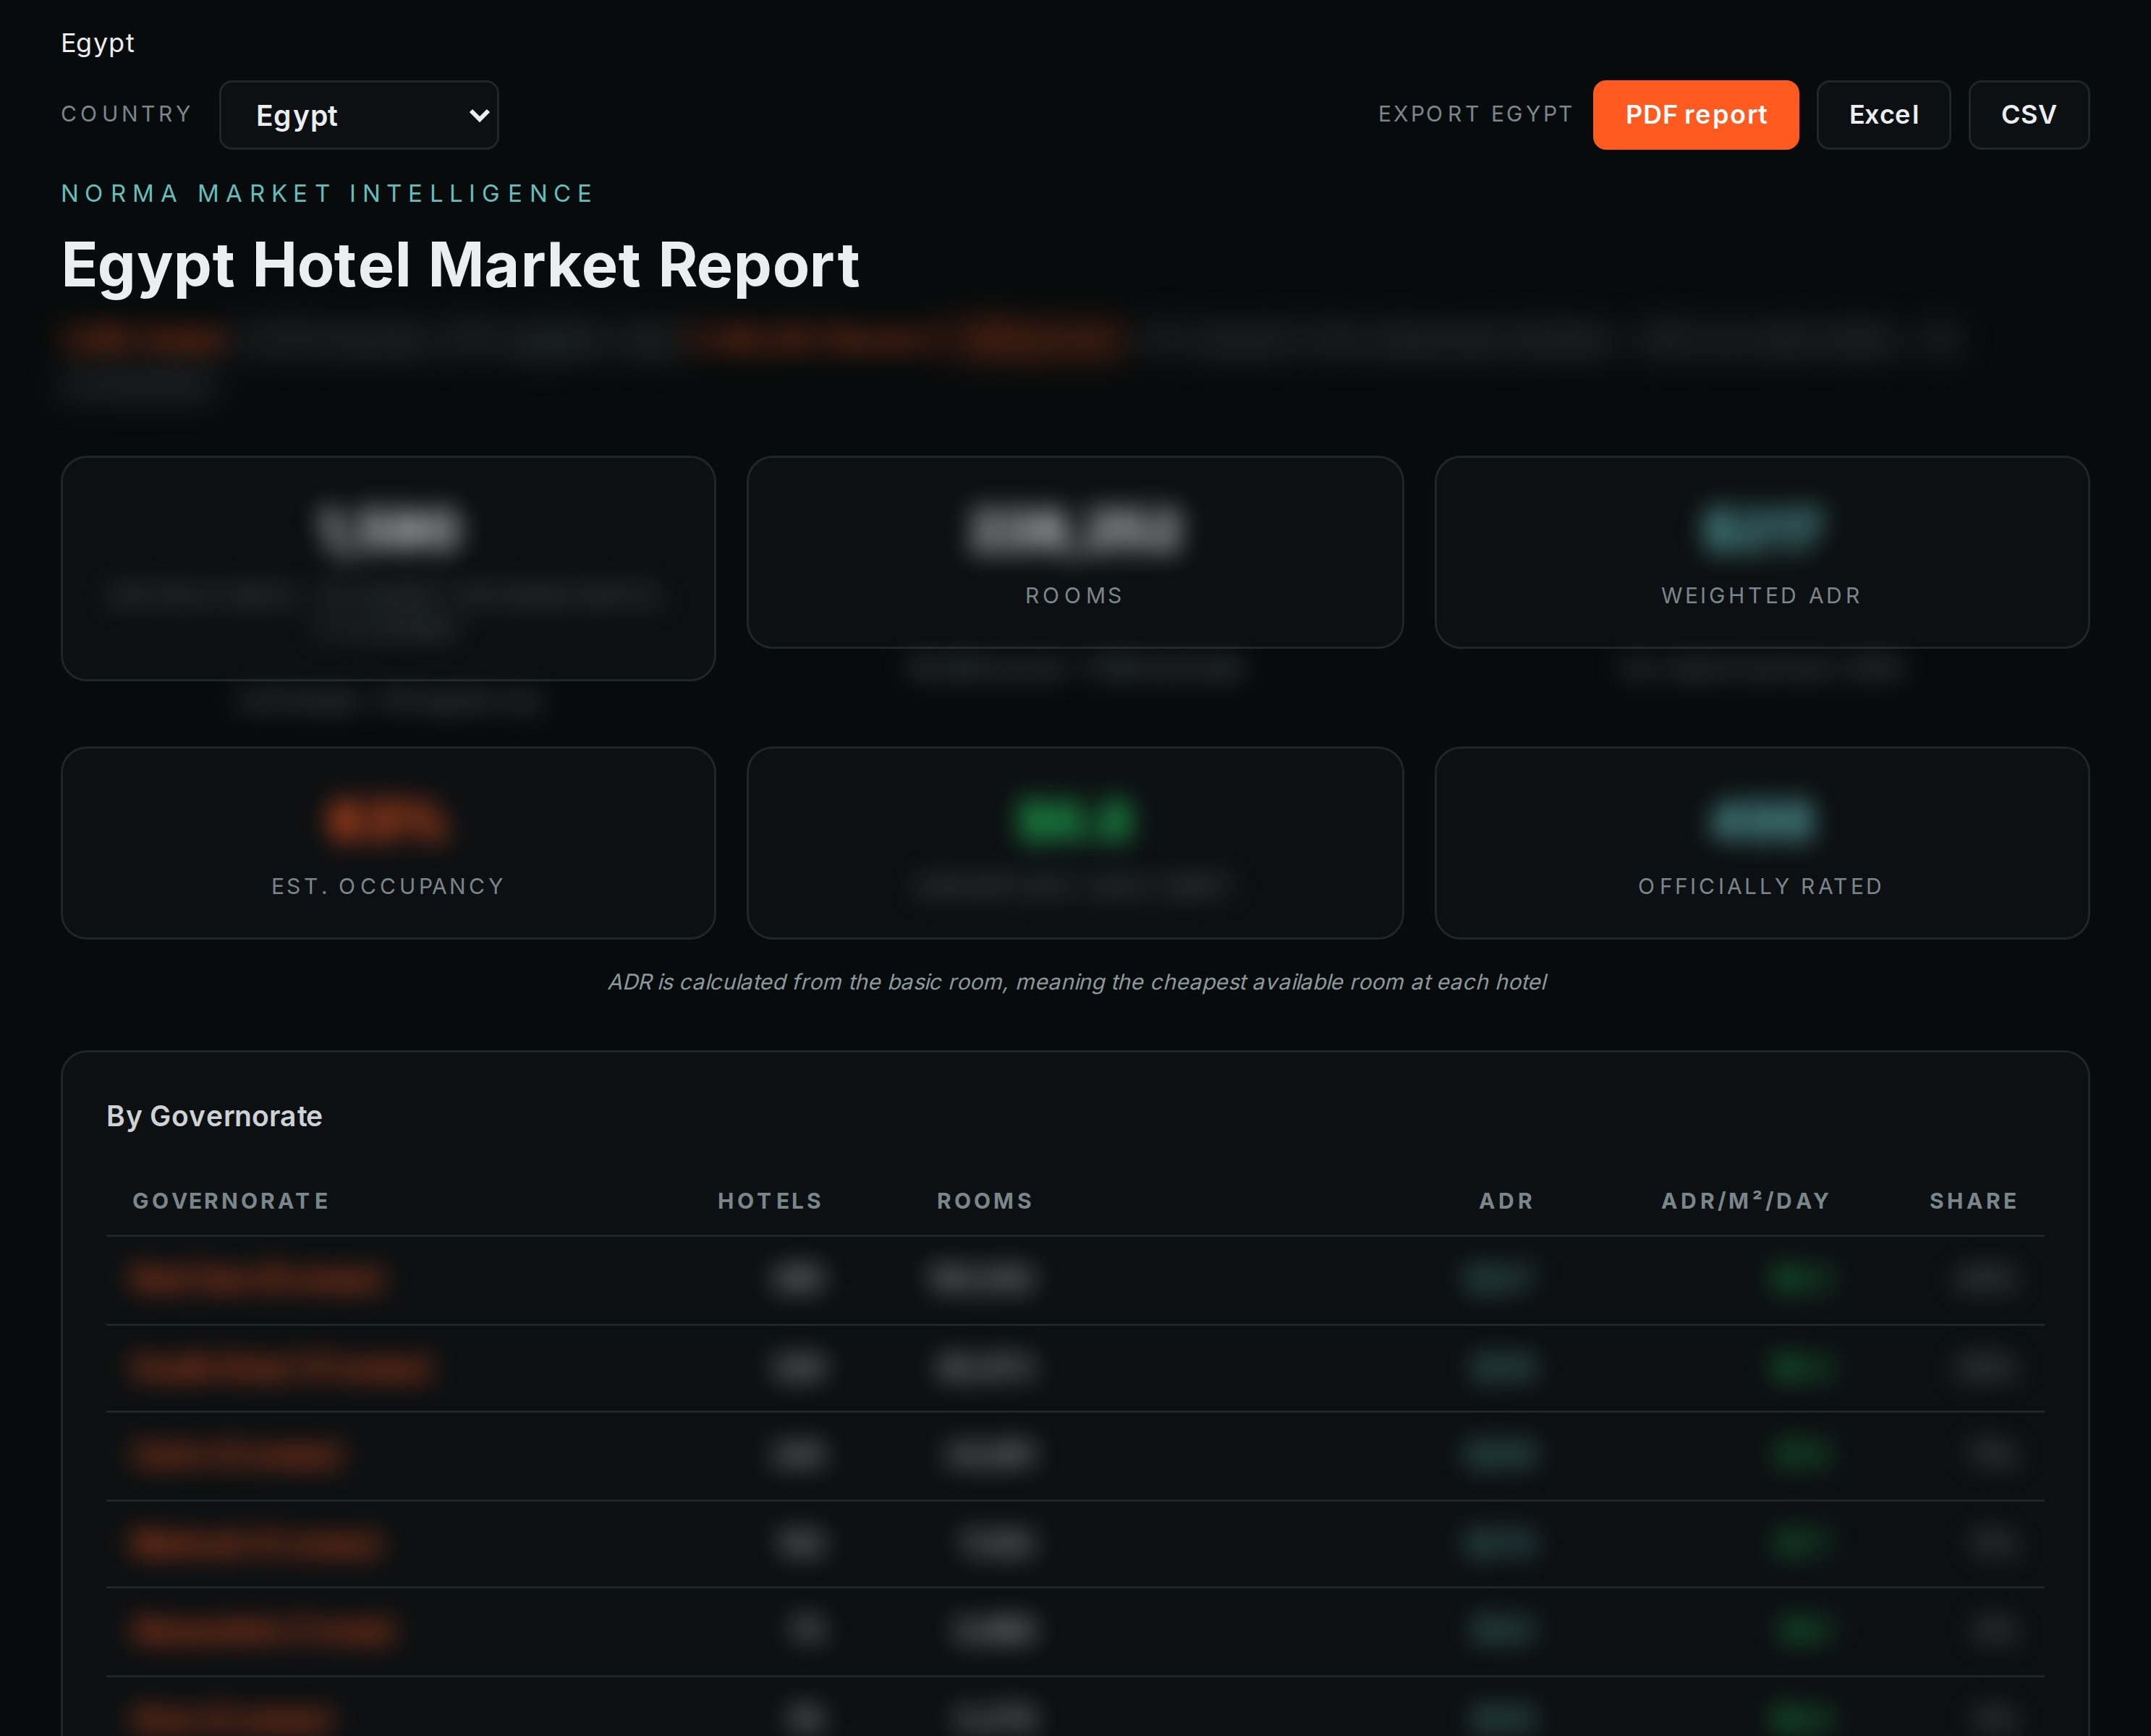This screenshot has width=2151, height=1736.
Task: Select the Rooms stat card
Action: [x=1075, y=552]
